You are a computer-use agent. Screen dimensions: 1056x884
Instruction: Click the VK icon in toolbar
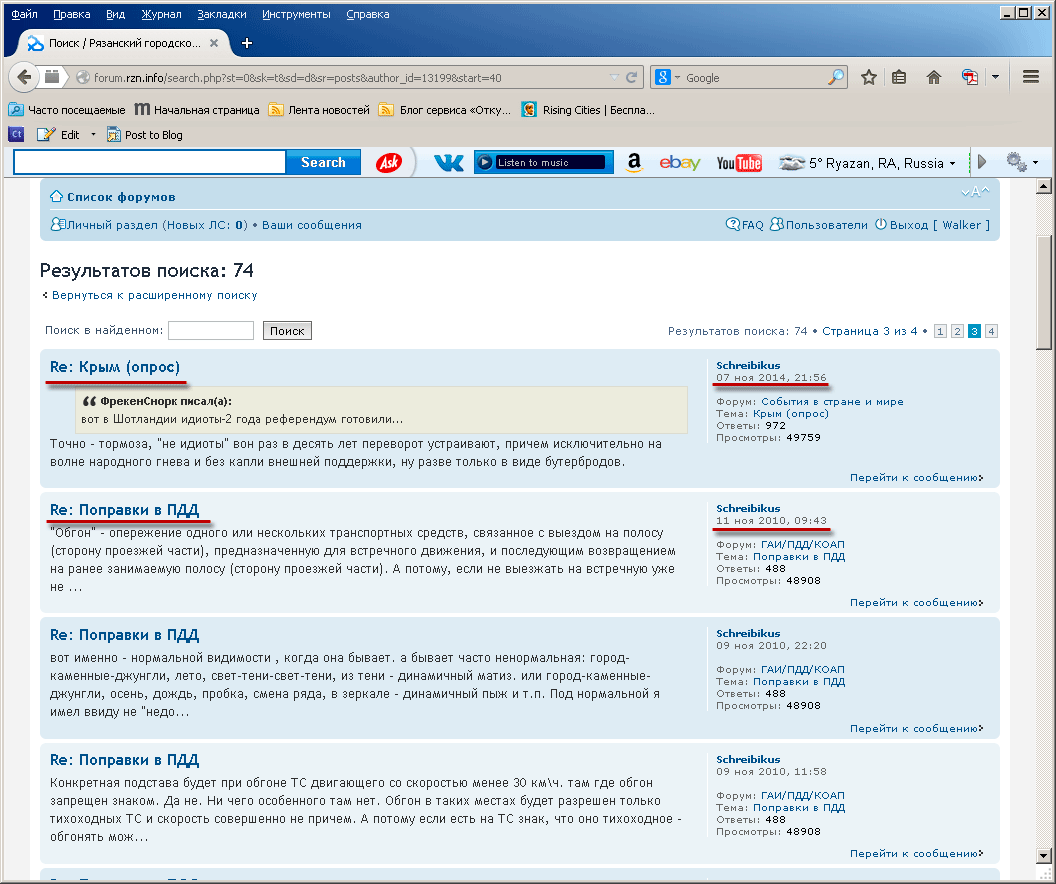(449, 163)
